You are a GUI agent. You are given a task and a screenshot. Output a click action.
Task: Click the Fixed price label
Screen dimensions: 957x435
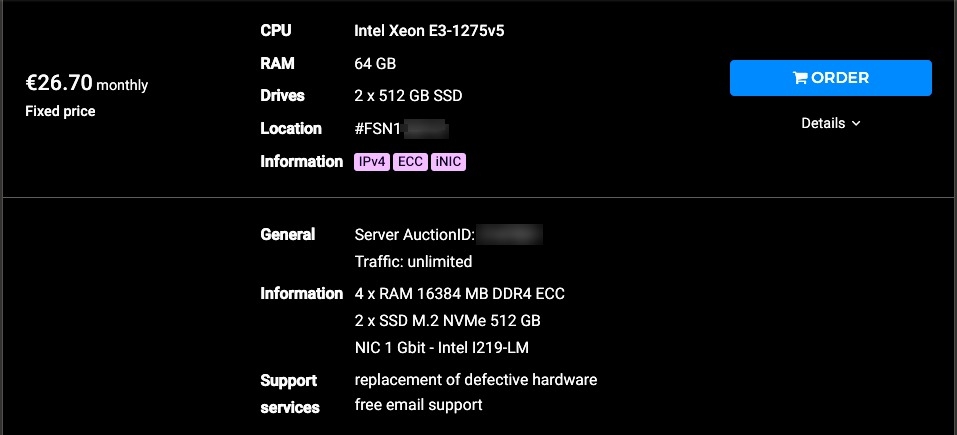tap(60, 112)
